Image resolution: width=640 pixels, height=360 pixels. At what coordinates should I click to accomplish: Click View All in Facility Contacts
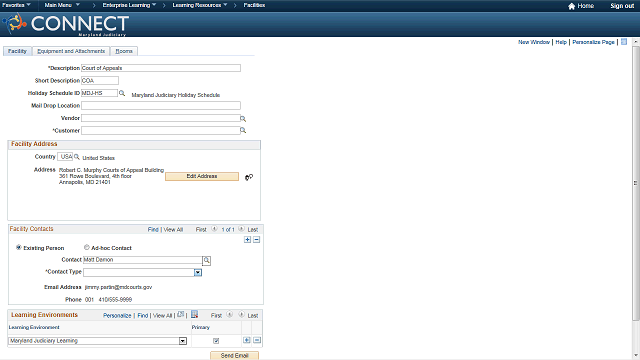coord(173,229)
